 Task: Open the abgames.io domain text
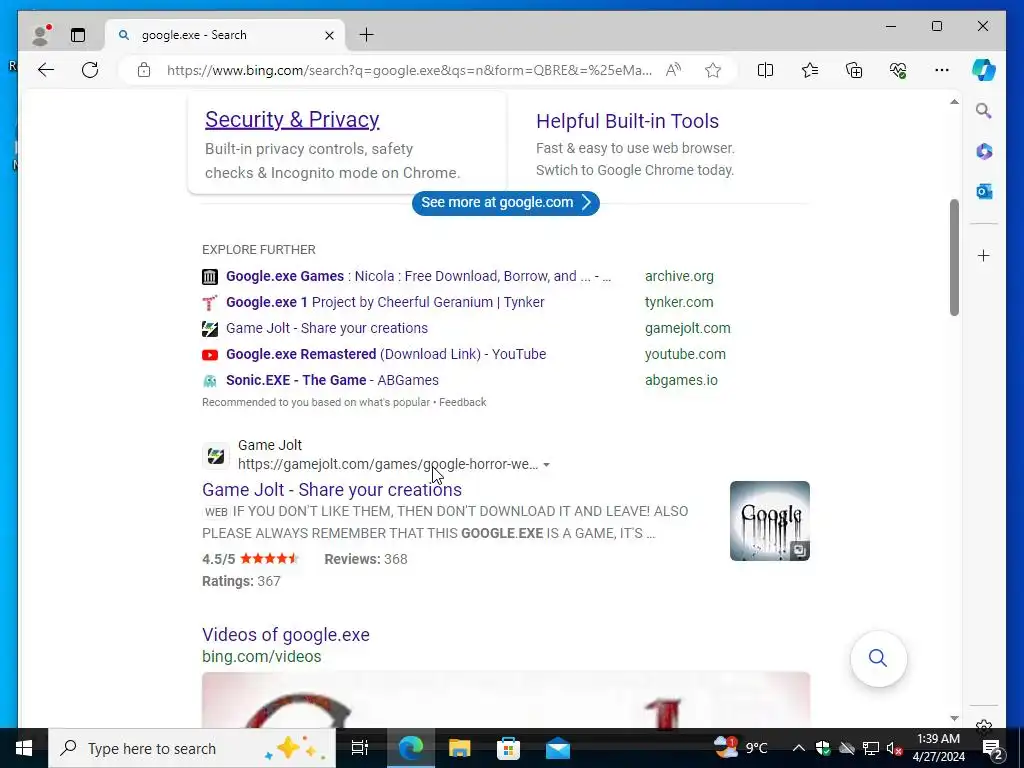681,380
